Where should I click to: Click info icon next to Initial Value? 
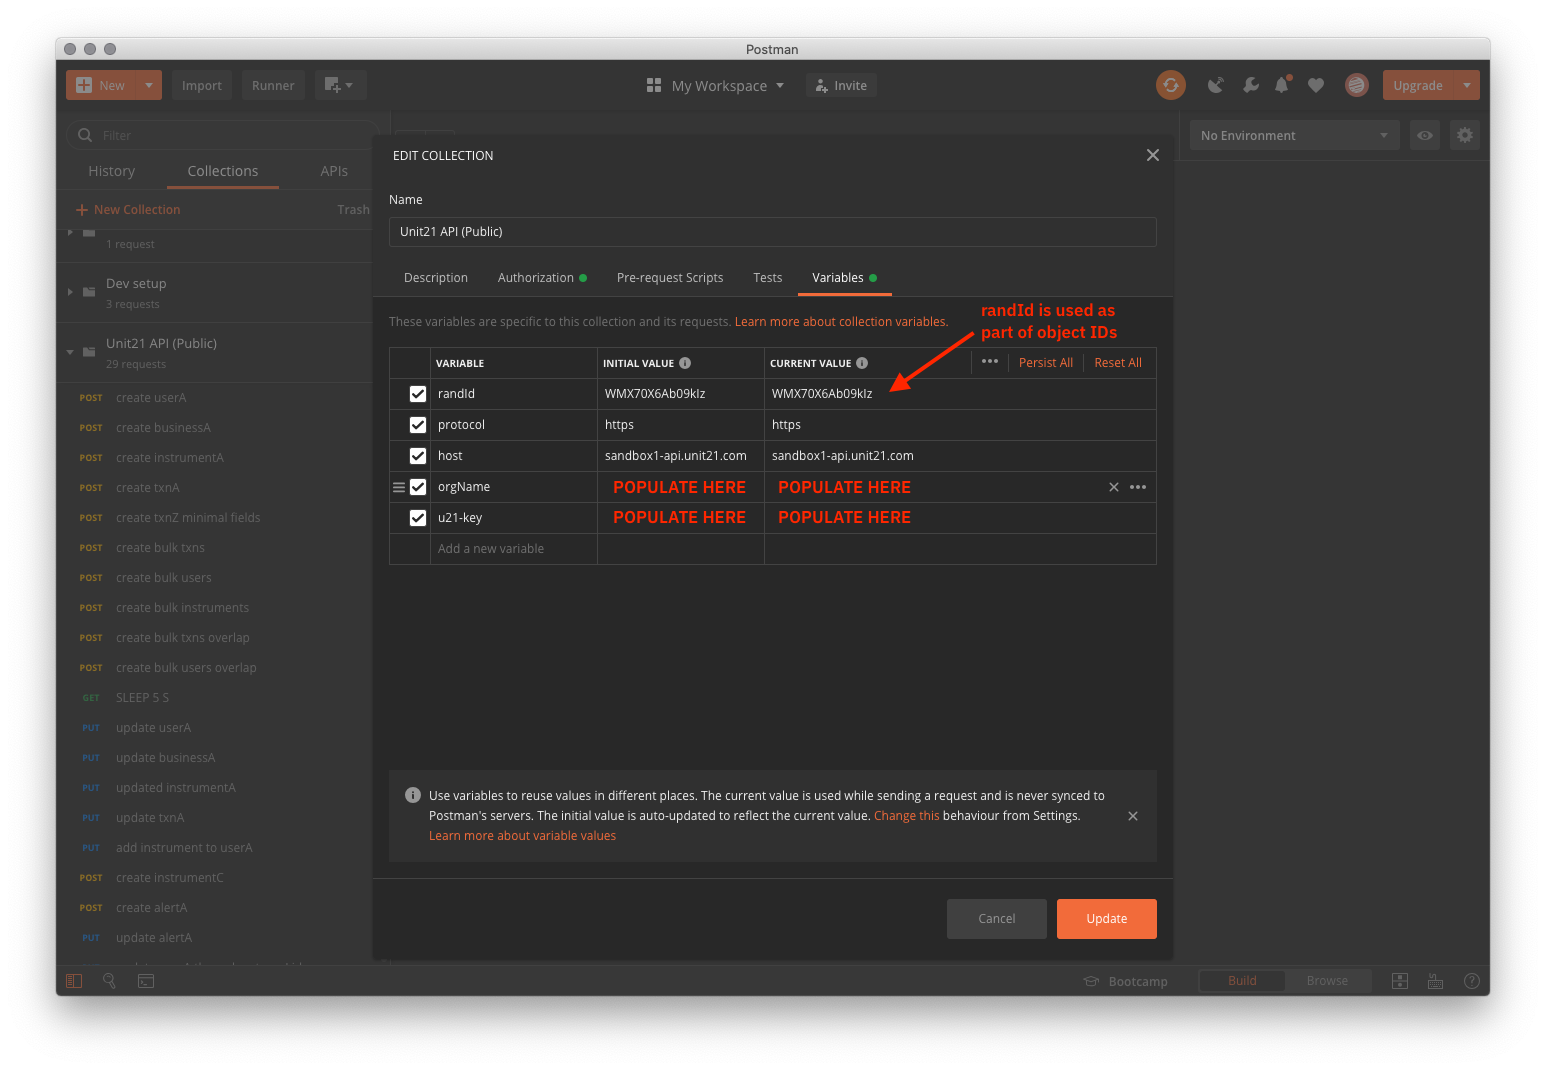pyautogui.click(x=685, y=363)
